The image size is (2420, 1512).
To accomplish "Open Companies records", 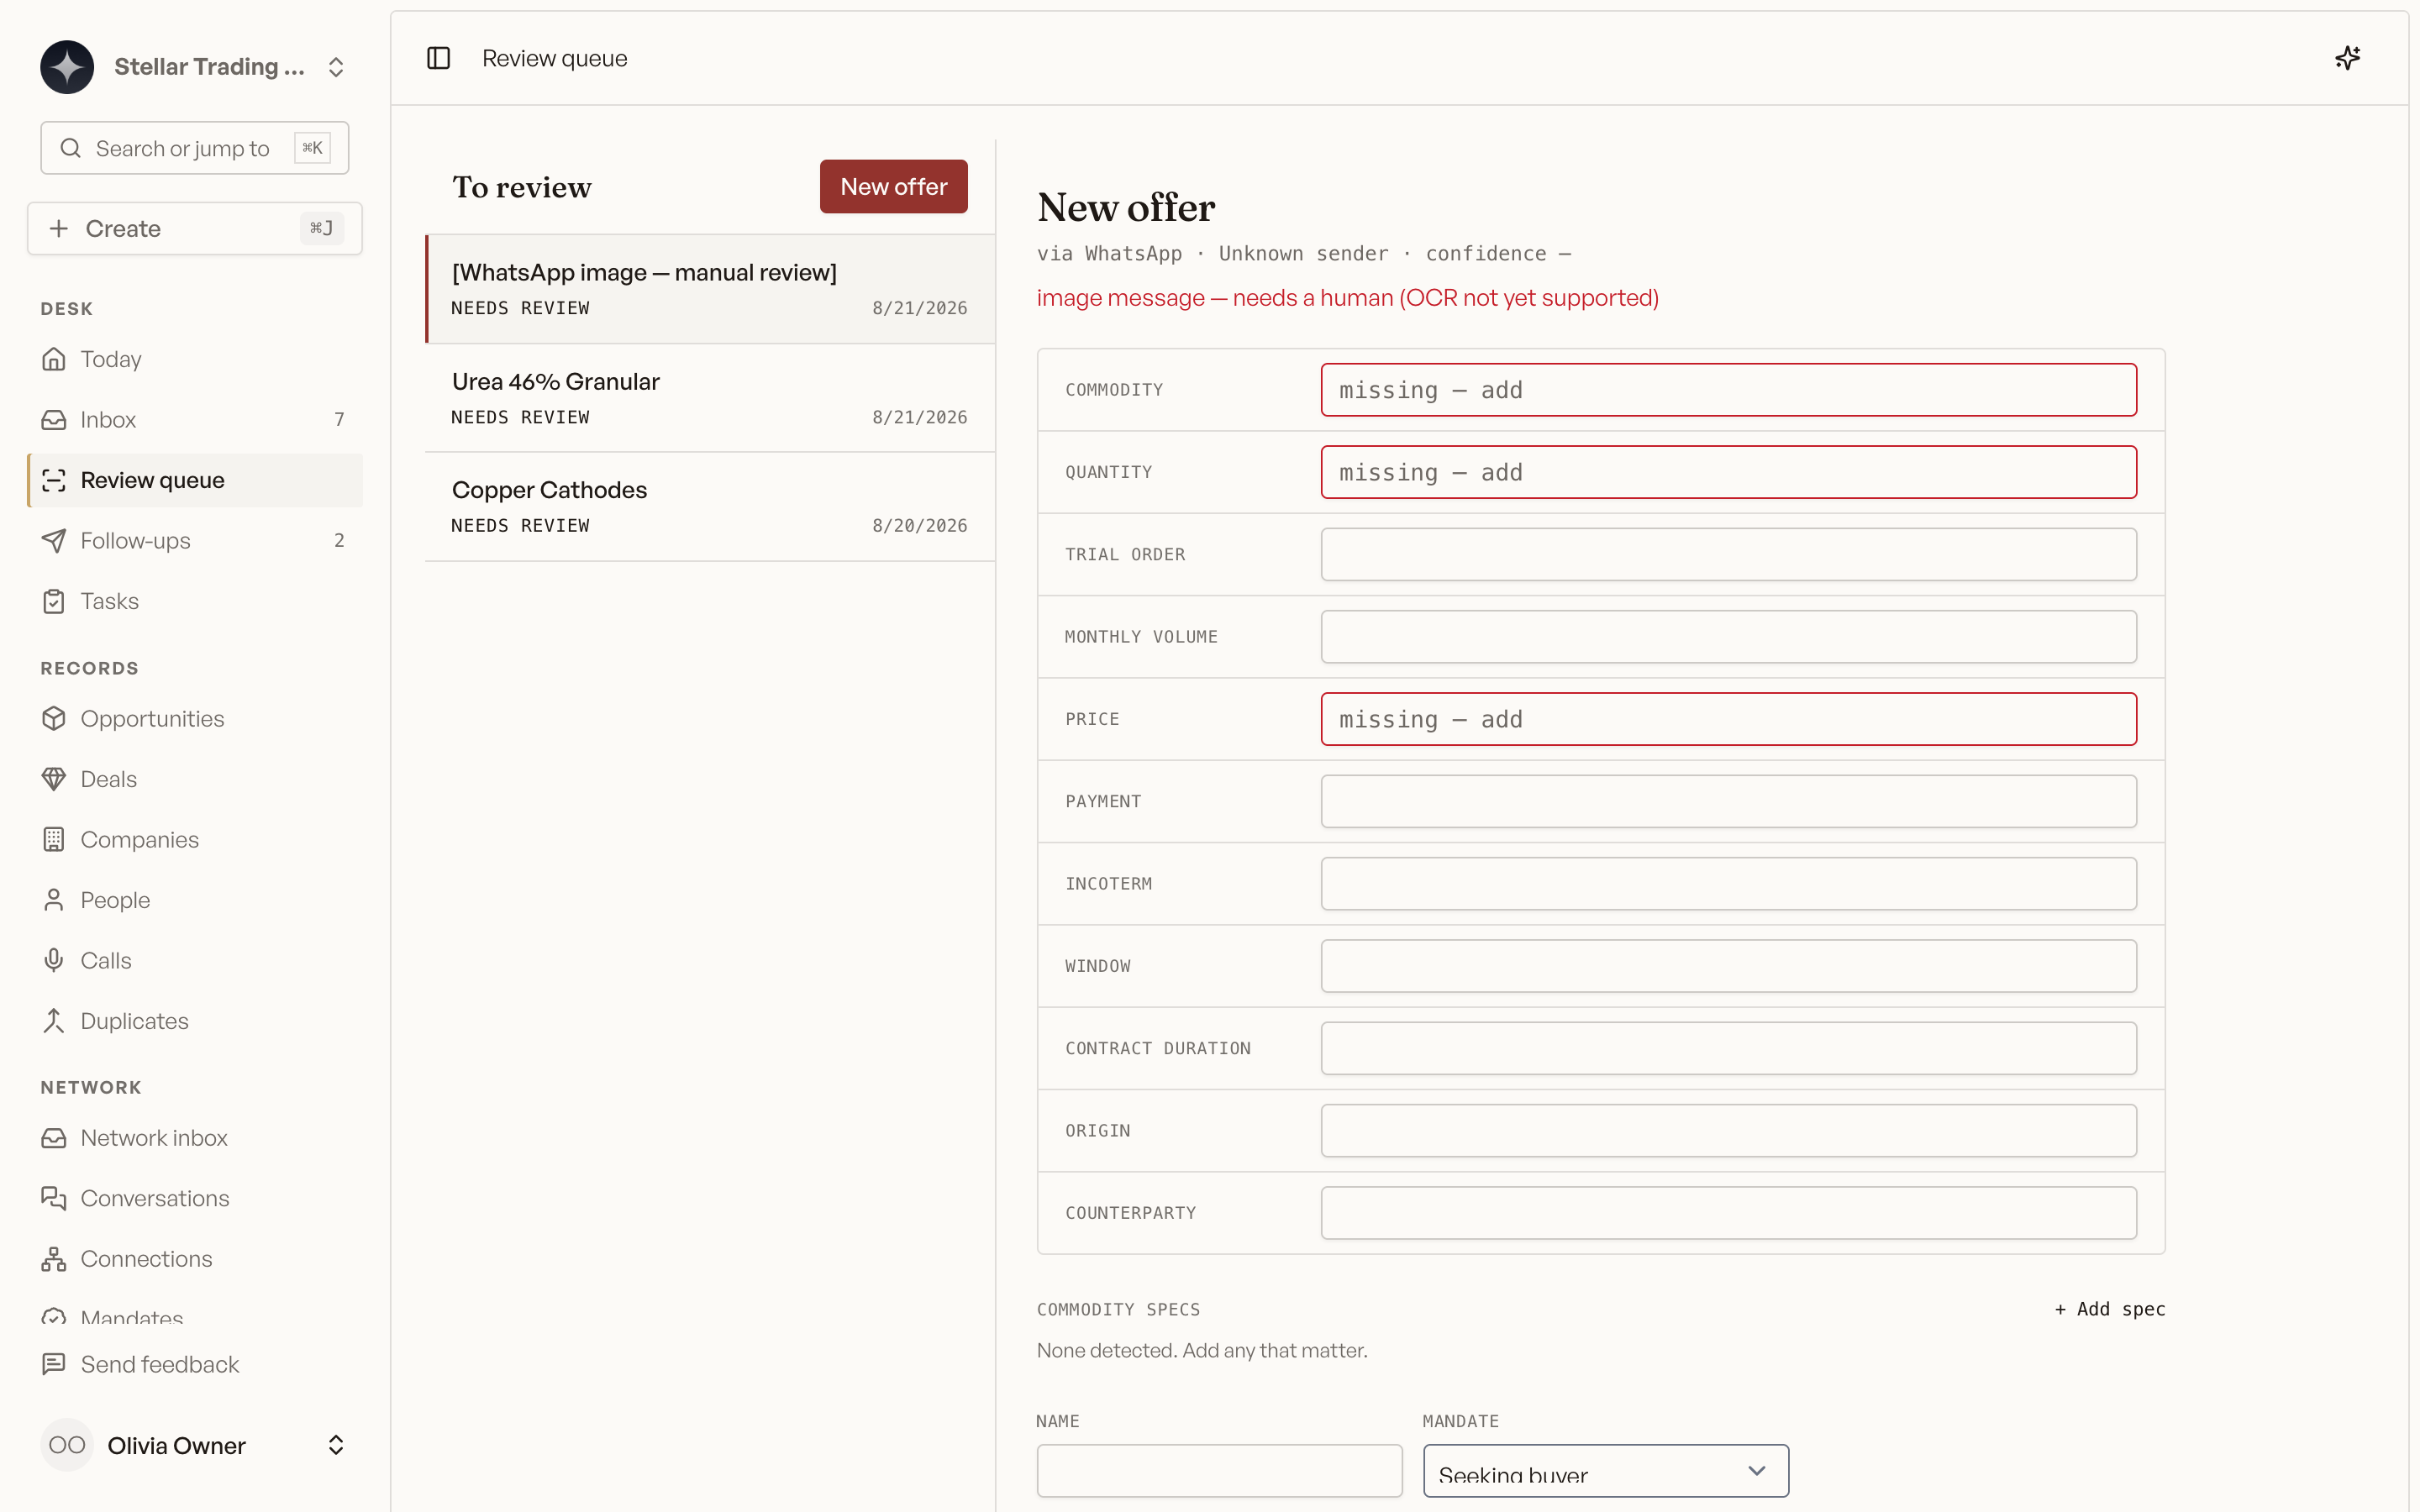I will (195, 840).
